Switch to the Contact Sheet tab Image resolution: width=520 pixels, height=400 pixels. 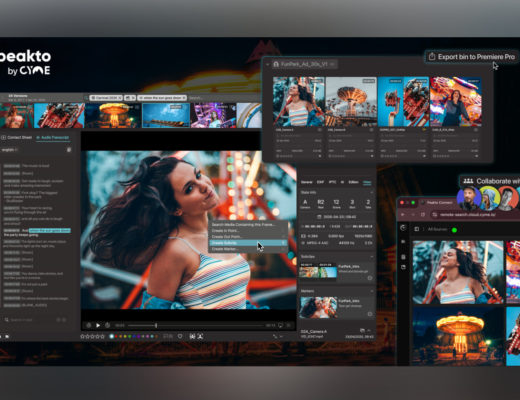(x=16, y=137)
